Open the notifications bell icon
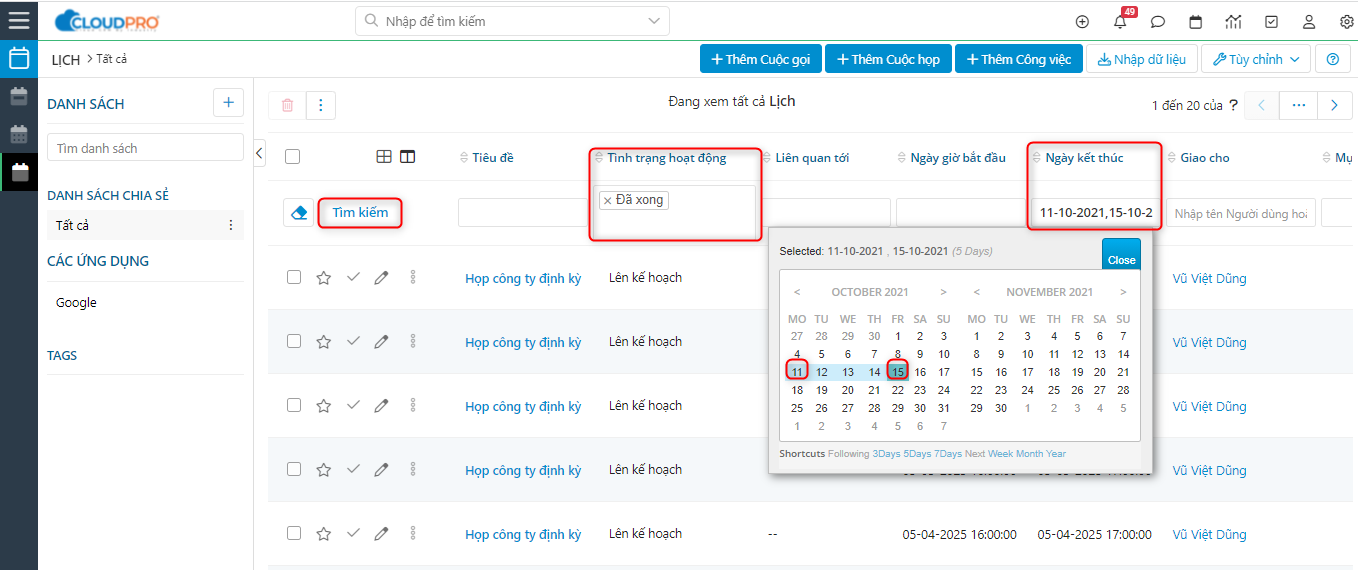This screenshot has height=570, width=1358. pos(1120,22)
